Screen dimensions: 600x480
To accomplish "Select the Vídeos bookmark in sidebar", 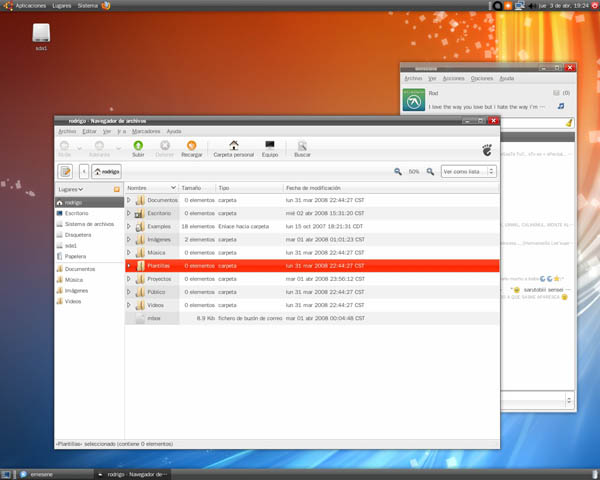I will point(89,301).
